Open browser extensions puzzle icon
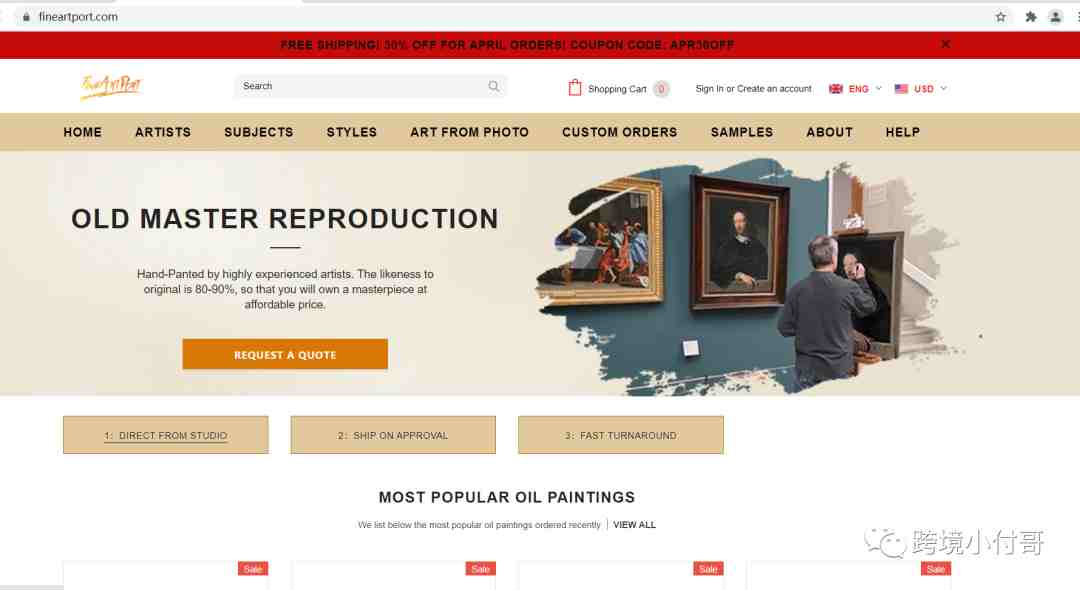Screen dimensions: 1080x590 tap(1030, 17)
